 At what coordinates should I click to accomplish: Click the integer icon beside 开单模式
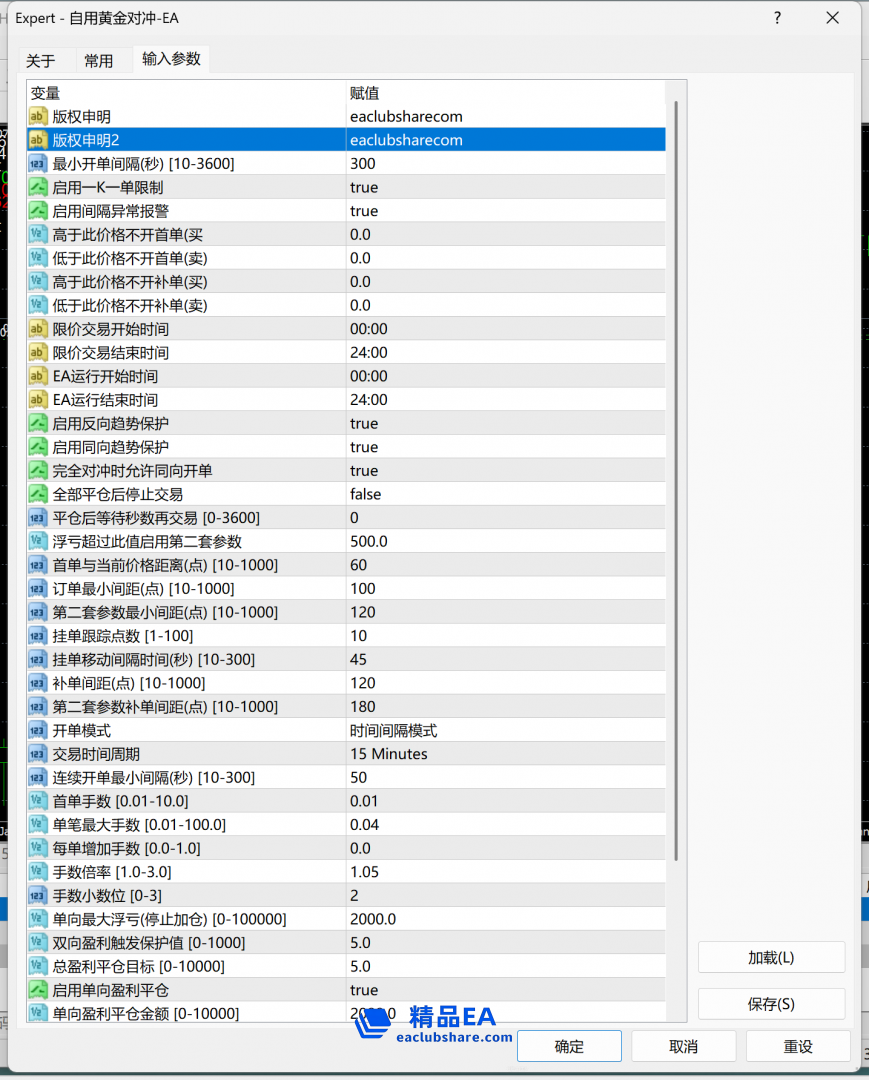pyautogui.click(x=38, y=731)
